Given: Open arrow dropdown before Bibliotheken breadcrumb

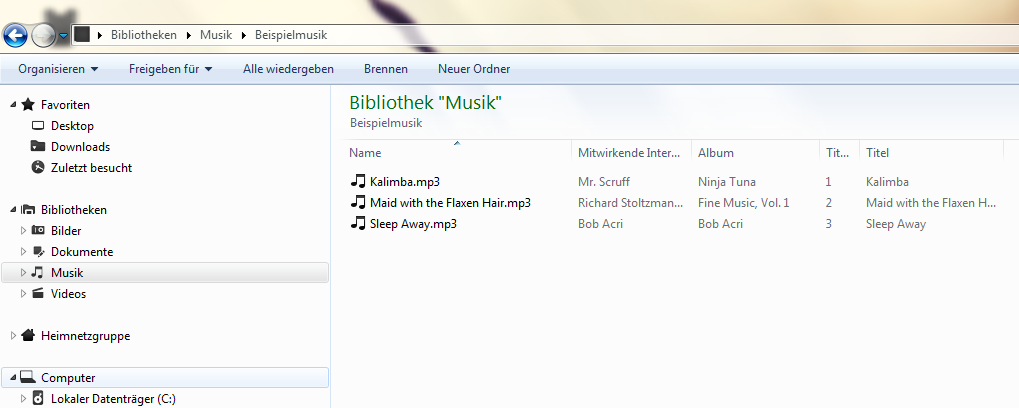Looking at the screenshot, I should click(100, 35).
